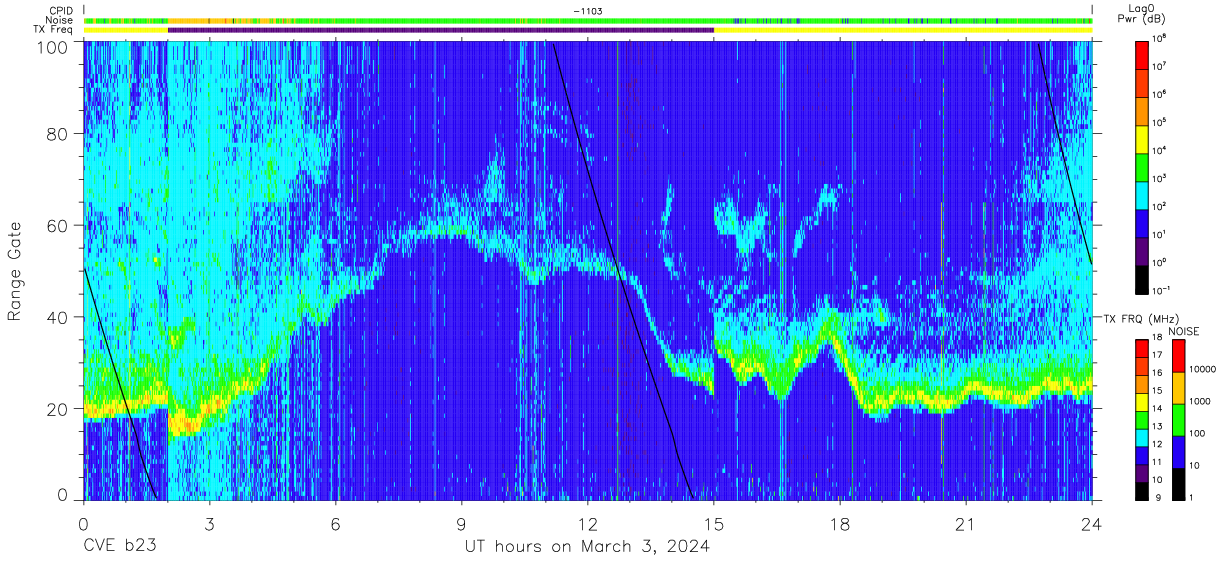Click the '1000' tick on the NOISE legend
Screen dimensions: 1228x567
(x=1200, y=401)
